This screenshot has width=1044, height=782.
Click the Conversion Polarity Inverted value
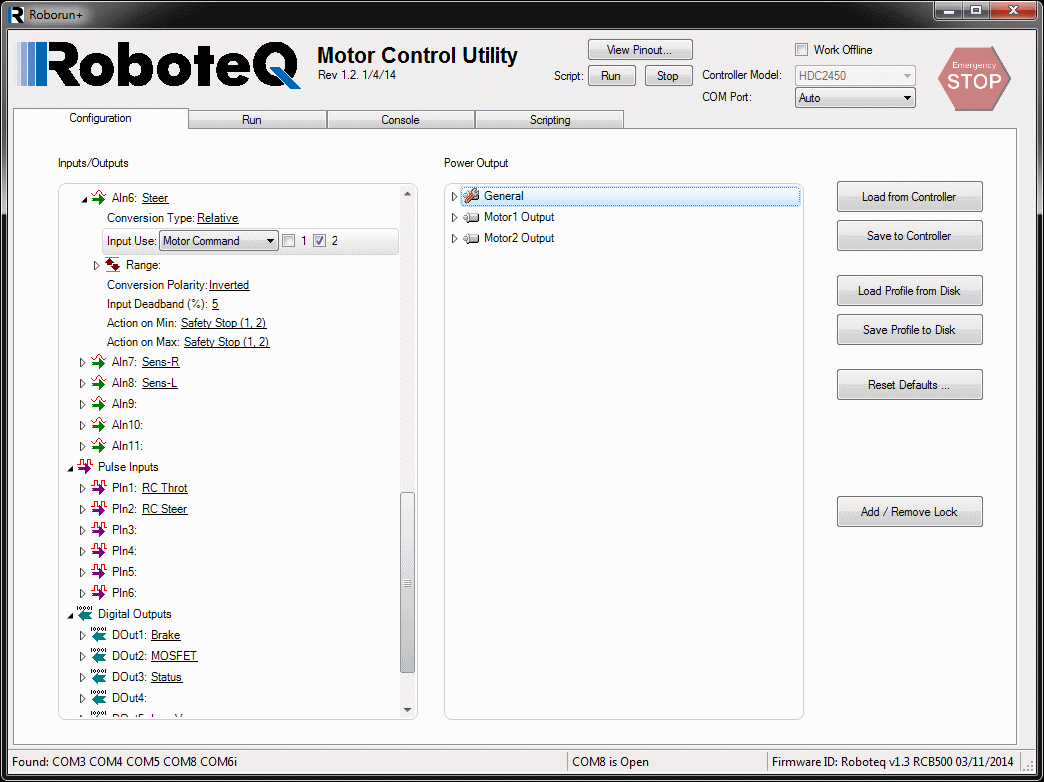pos(229,285)
